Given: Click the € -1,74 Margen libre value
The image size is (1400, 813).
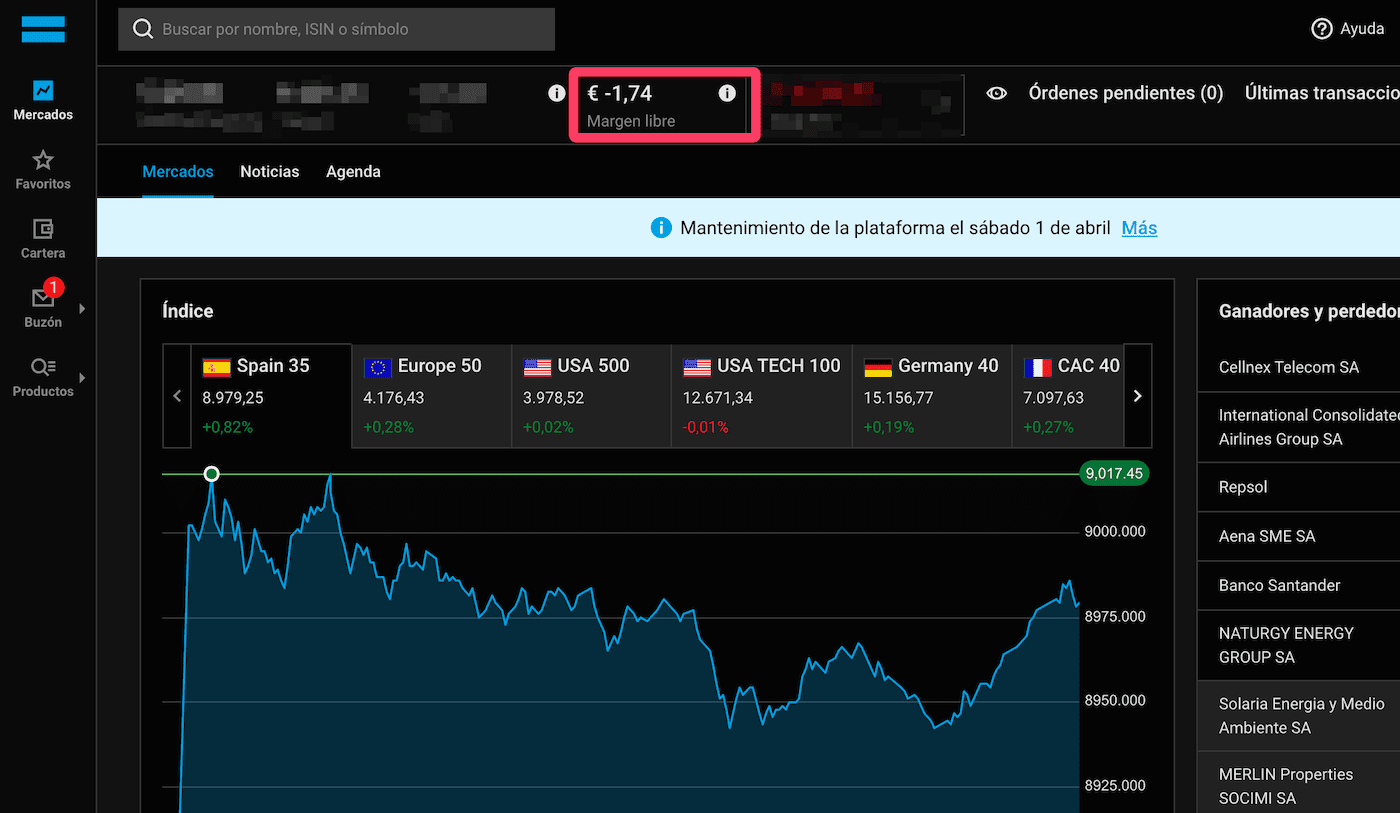Looking at the screenshot, I should pos(620,93).
